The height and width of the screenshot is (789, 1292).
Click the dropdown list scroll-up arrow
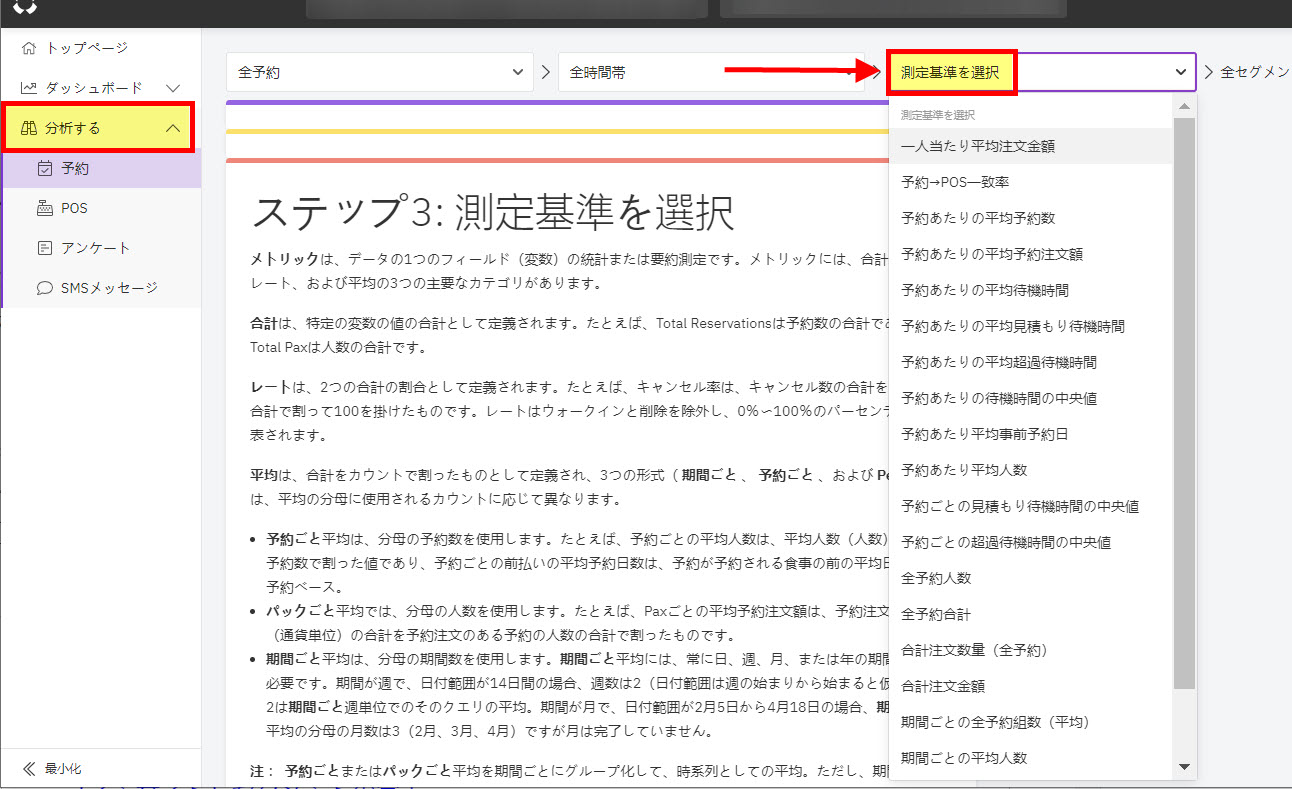click(1184, 106)
